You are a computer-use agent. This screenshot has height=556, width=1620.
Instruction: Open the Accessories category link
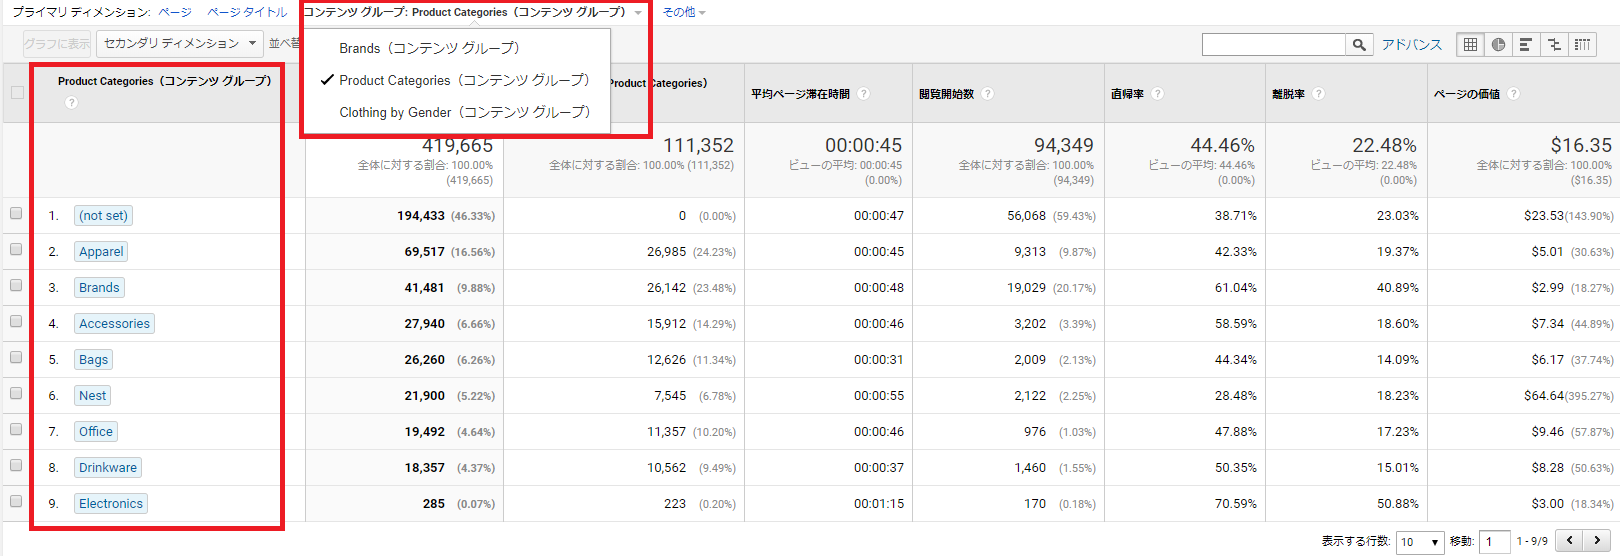[x=114, y=324]
